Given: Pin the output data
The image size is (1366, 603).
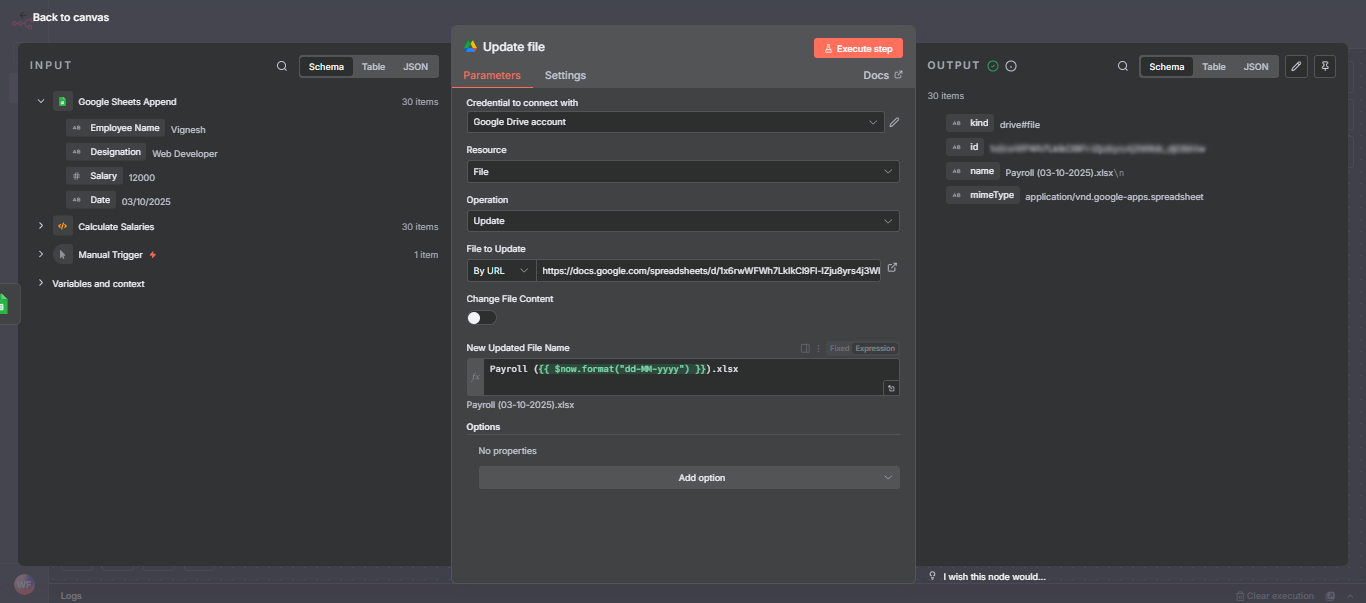Looking at the screenshot, I should click(1324, 65).
